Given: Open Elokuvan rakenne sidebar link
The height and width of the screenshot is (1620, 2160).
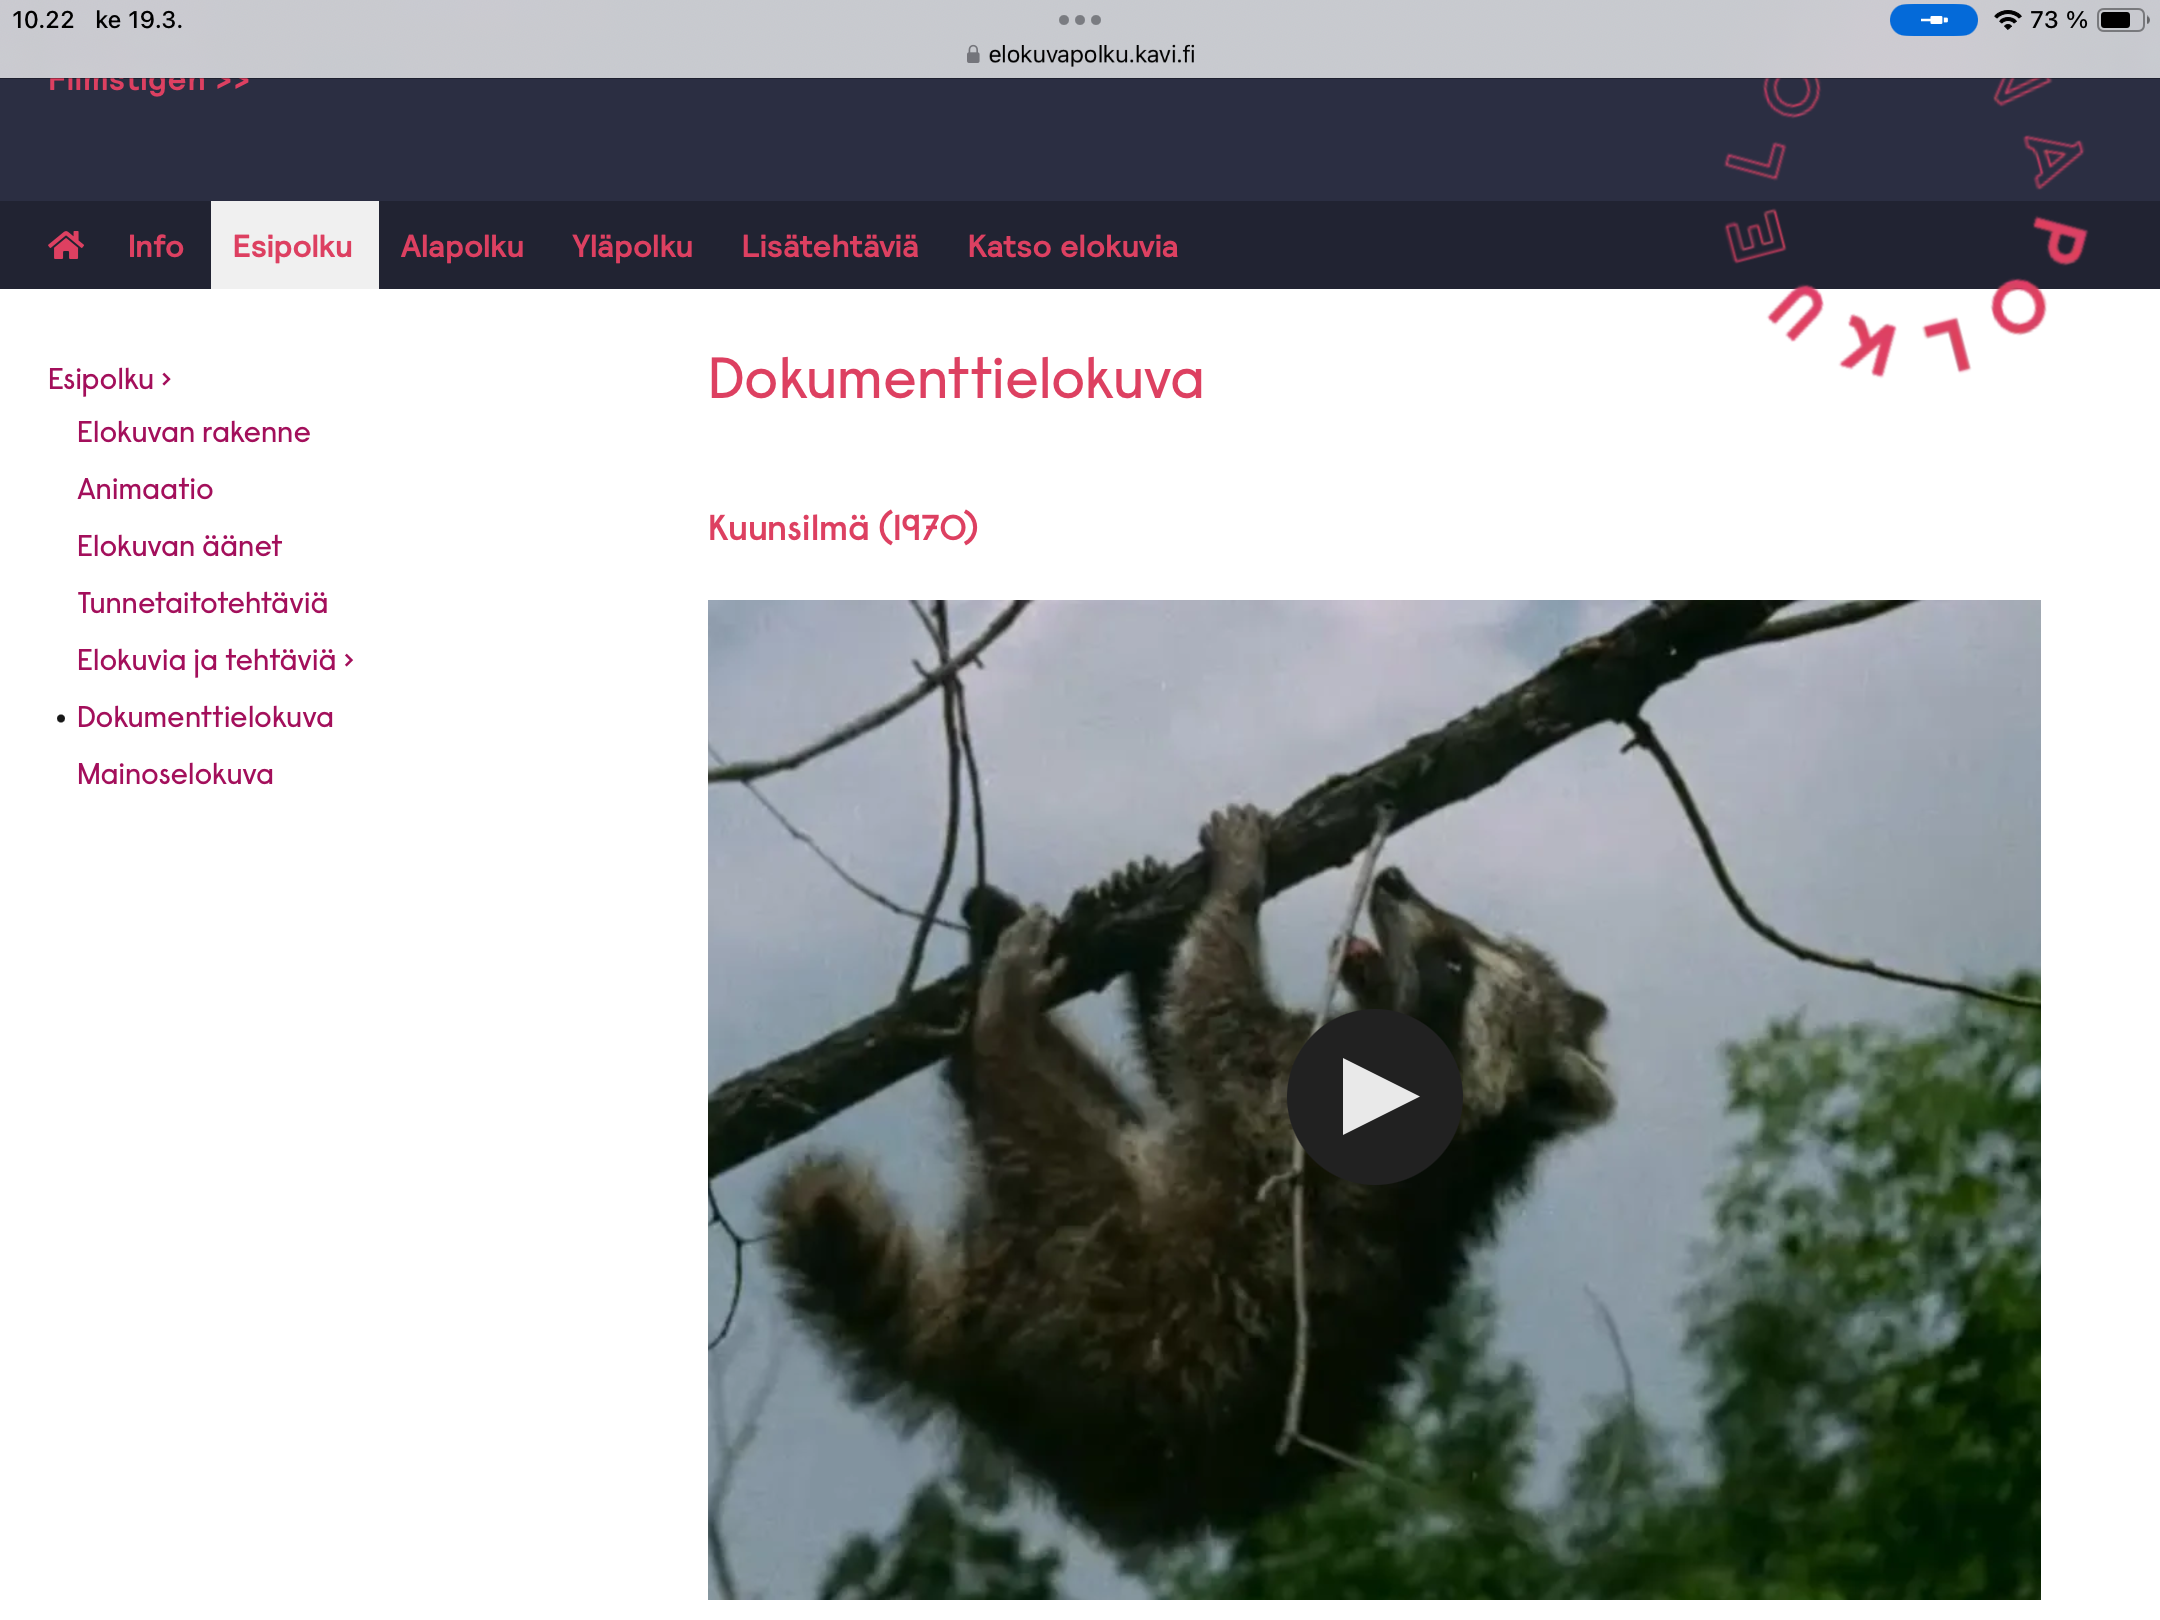Looking at the screenshot, I should (193, 432).
